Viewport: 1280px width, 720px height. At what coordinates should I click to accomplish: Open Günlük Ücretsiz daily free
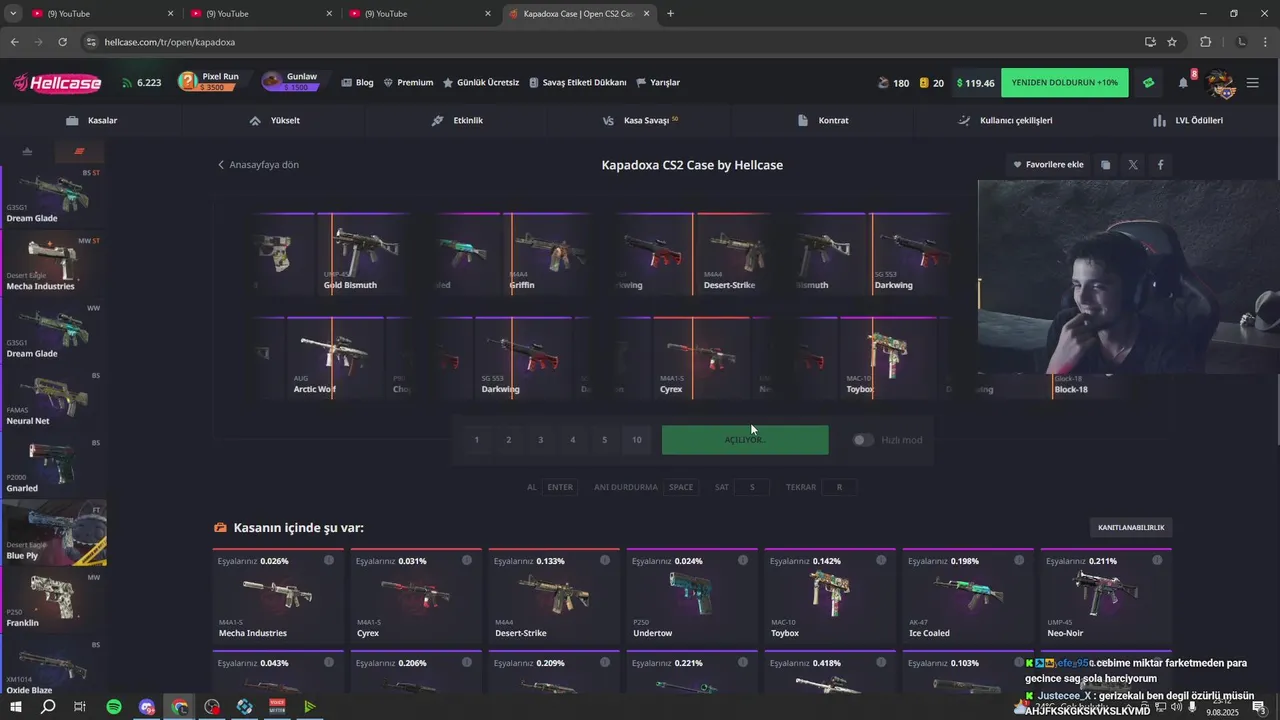coord(481,82)
